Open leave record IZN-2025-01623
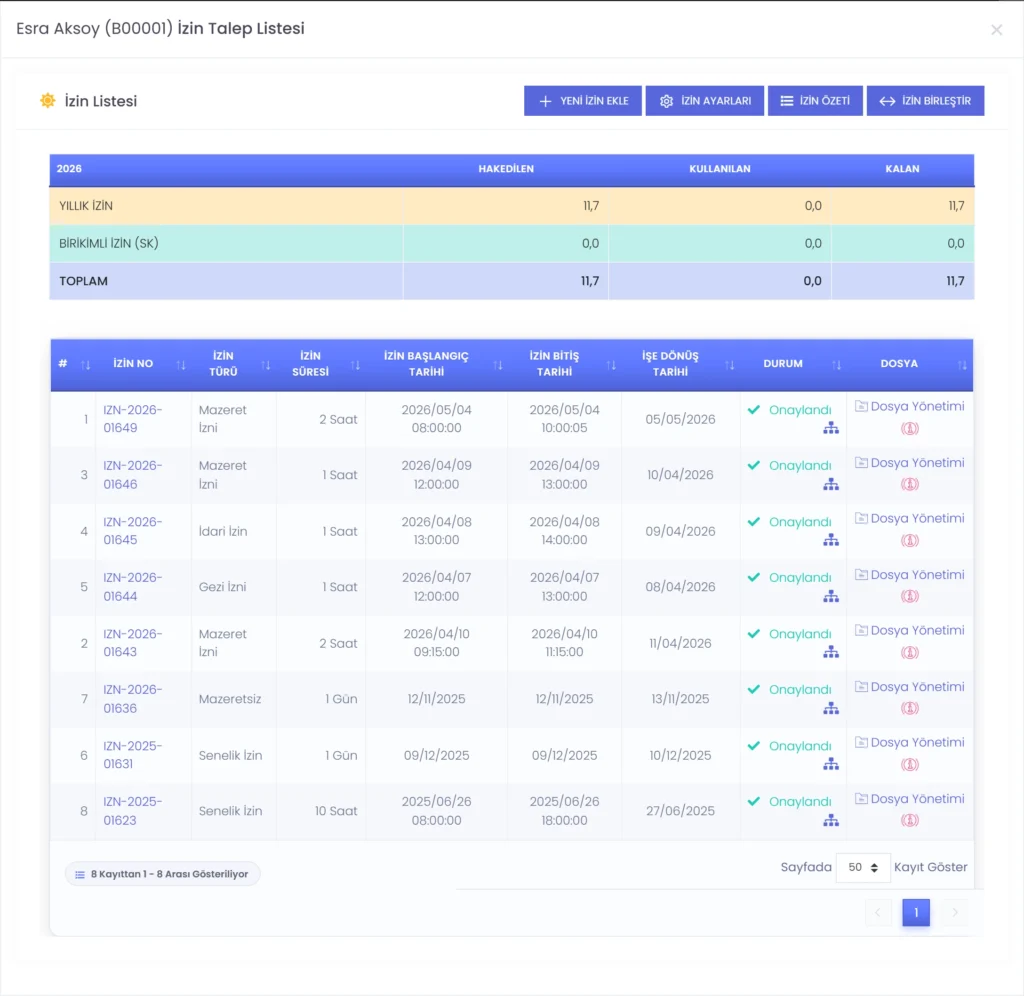This screenshot has width=1024, height=996. (133, 811)
